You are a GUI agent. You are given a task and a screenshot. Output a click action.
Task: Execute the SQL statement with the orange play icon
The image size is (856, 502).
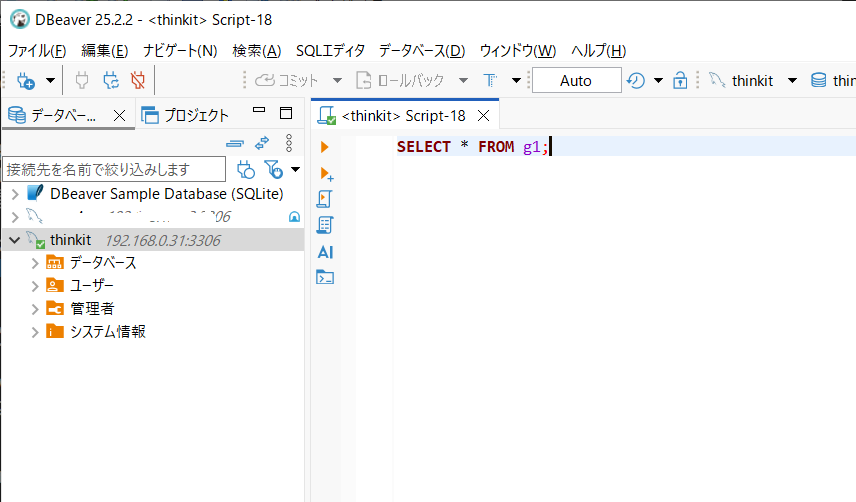click(325, 147)
